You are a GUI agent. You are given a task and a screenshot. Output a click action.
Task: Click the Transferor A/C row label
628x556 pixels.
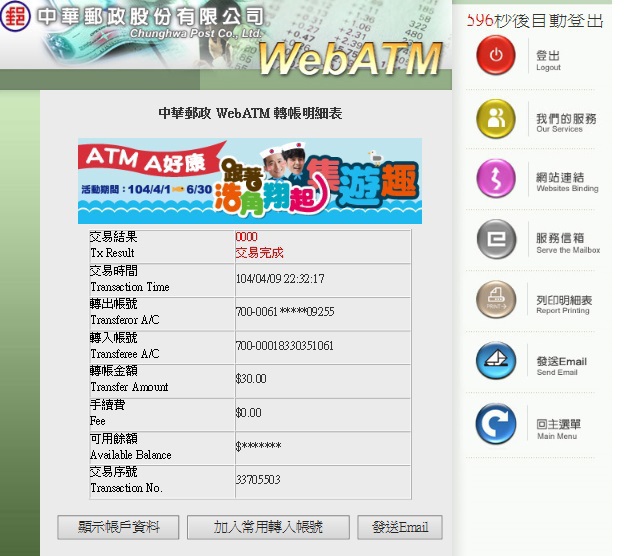click(x=125, y=312)
